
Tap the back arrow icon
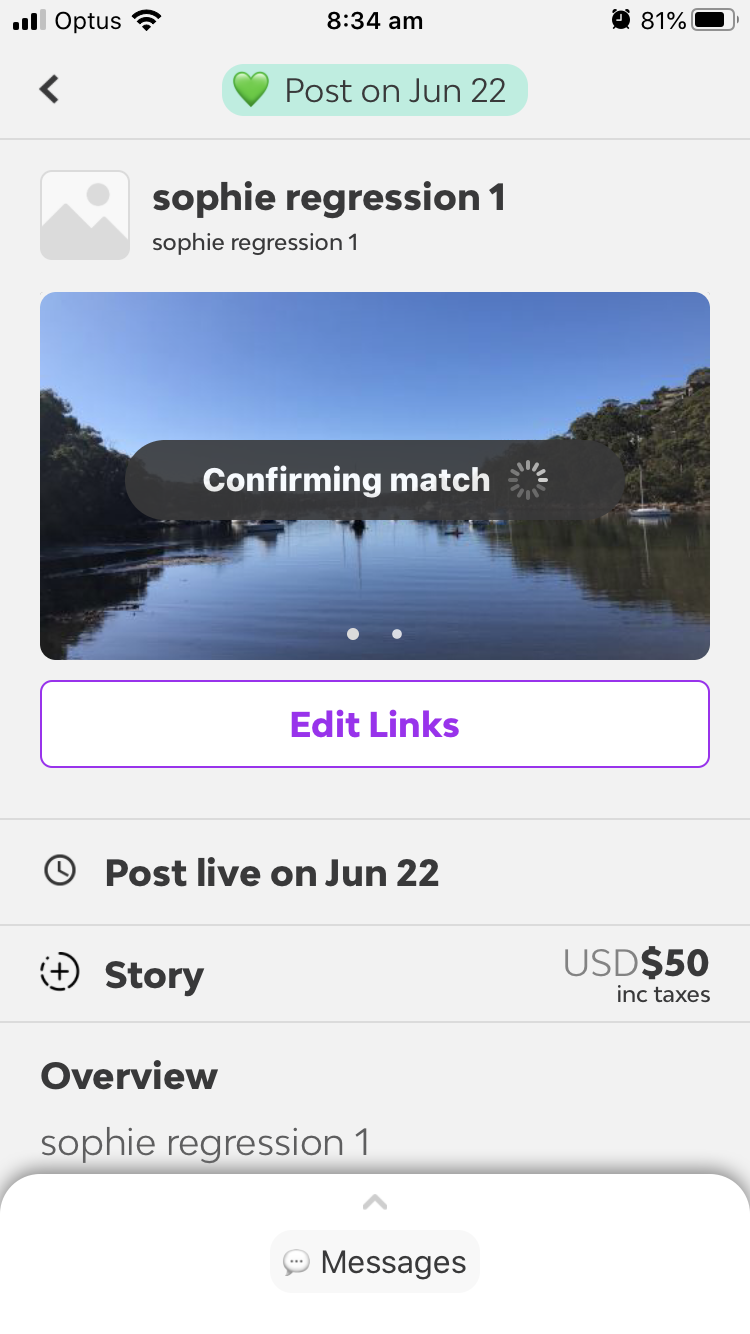pyautogui.click(x=49, y=89)
